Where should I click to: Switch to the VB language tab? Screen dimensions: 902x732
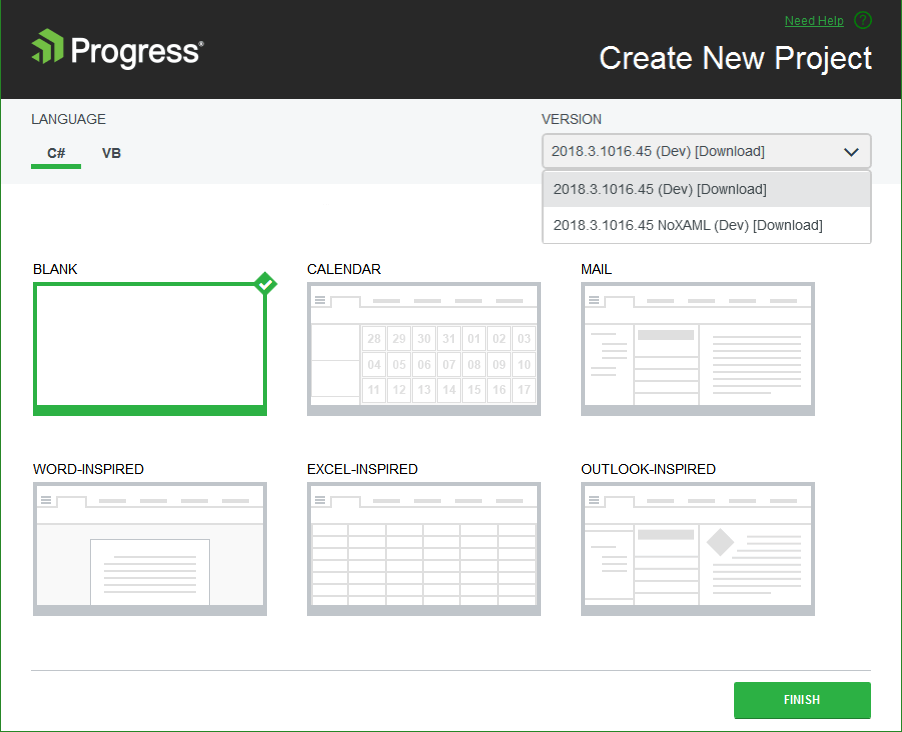click(111, 153)
